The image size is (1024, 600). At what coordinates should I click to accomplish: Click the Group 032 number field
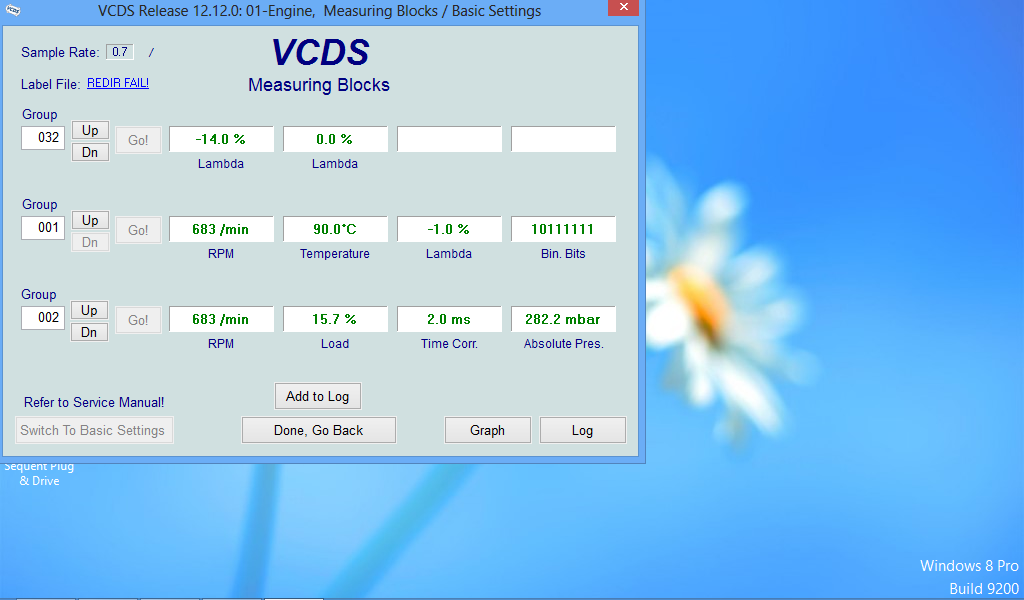pos(43,138)
